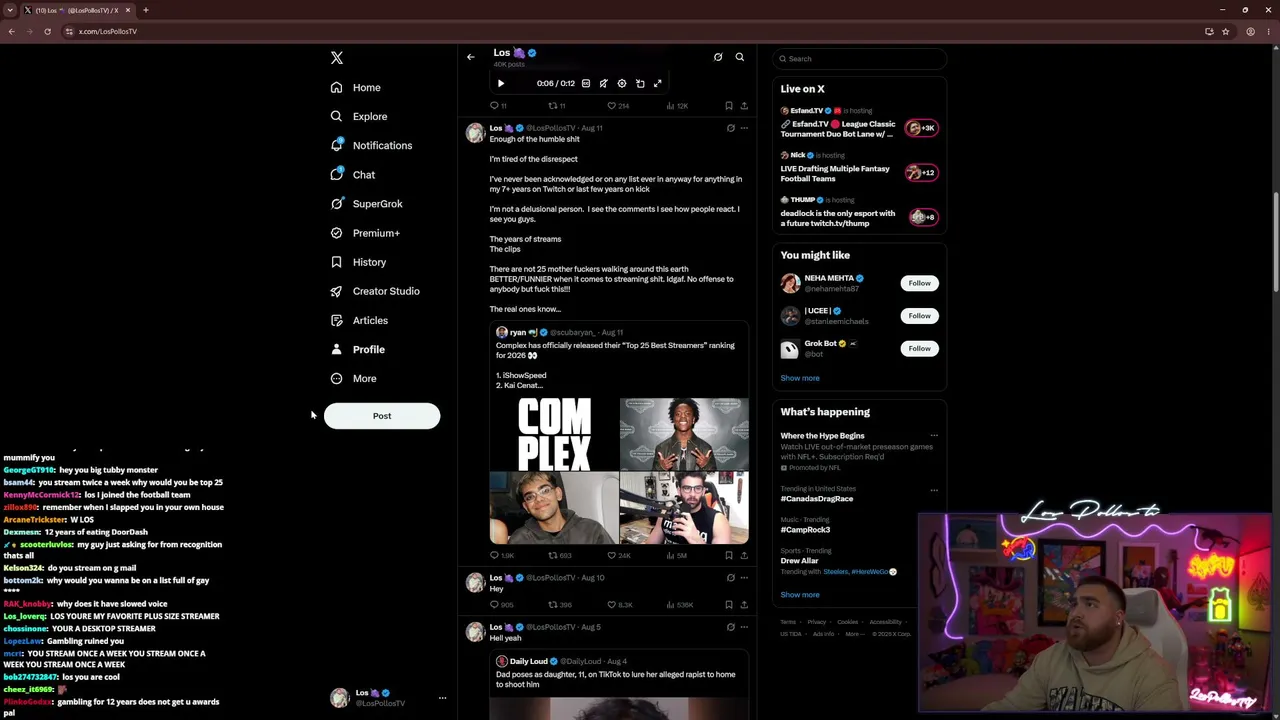Bookmark the Aug 11 post
Screen dimensions: 1280x720
click(x=729, y=555)
